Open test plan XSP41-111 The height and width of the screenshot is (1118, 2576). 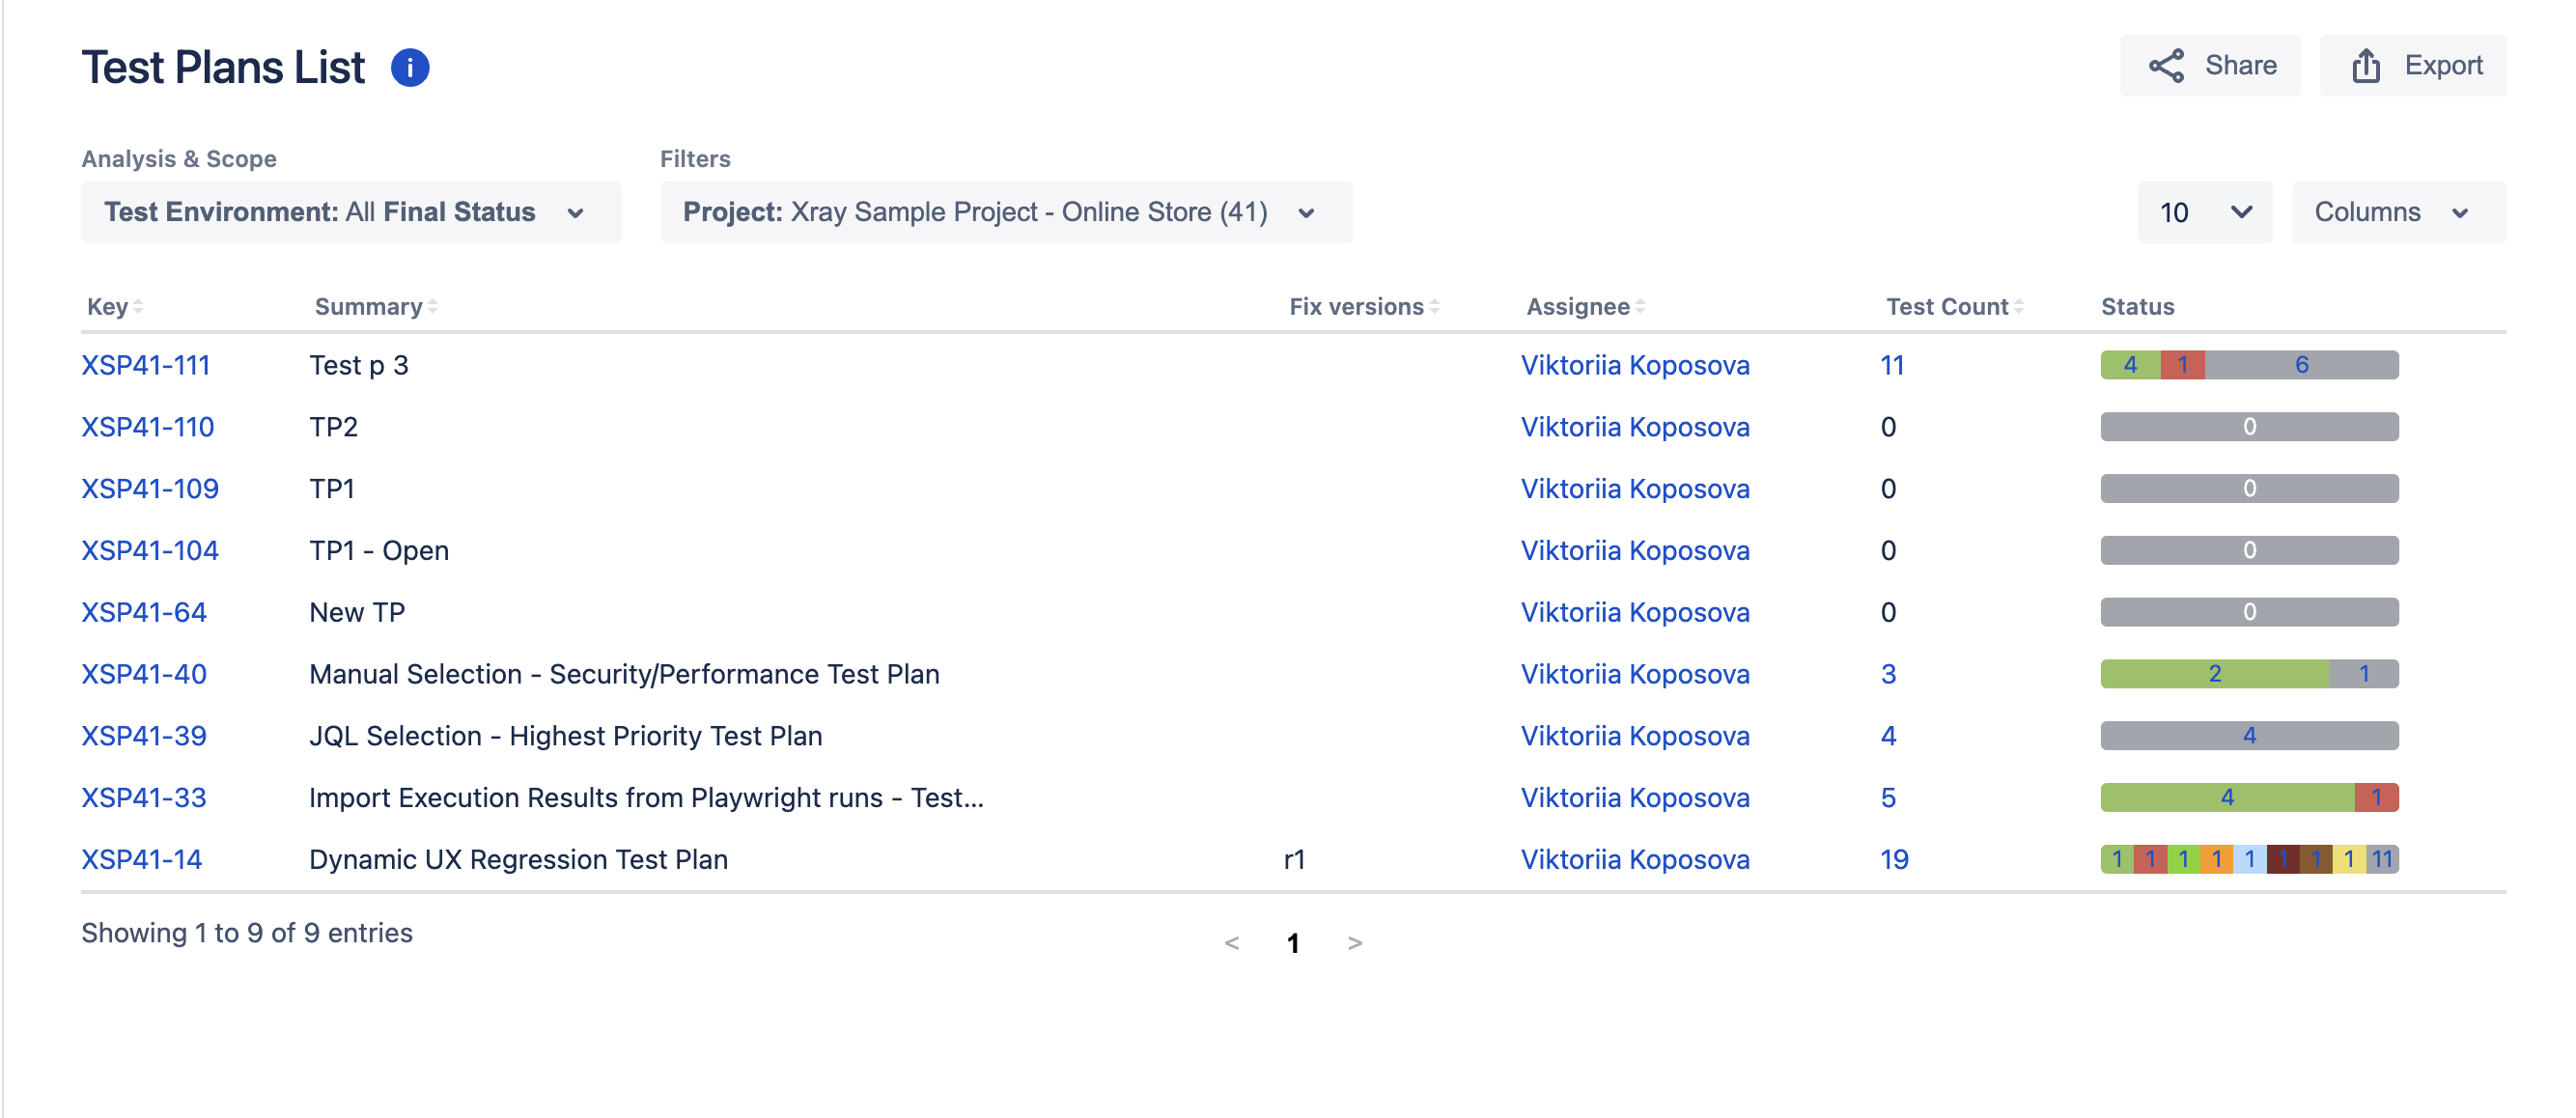tap(146, 365)
